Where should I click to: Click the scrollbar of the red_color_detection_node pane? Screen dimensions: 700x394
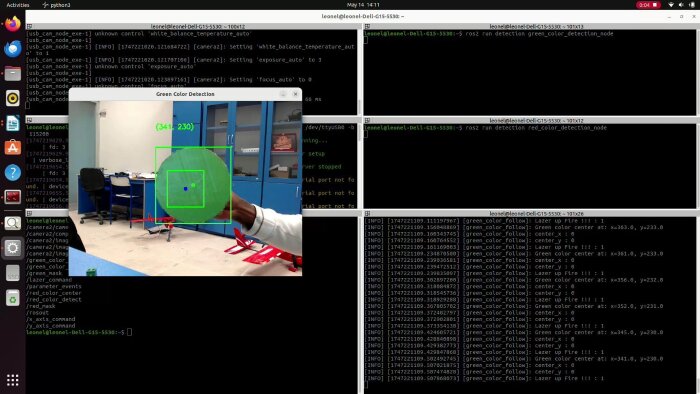697,166
